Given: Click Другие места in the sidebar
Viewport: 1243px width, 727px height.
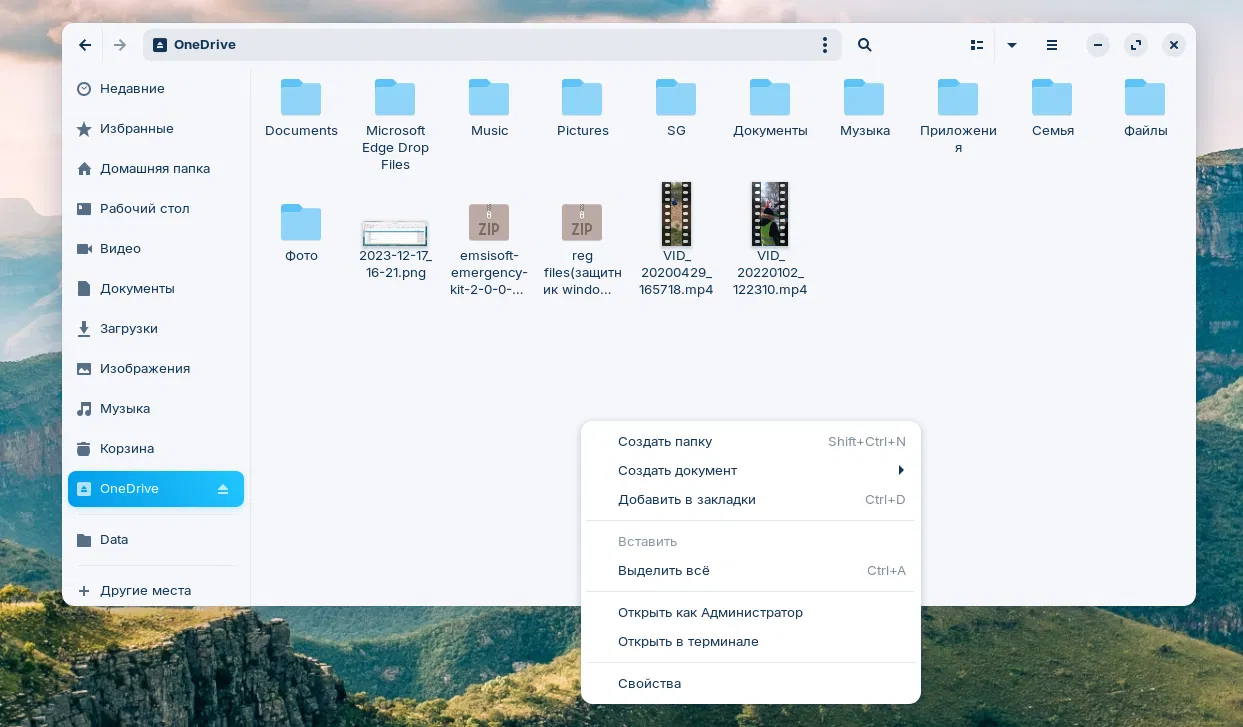Looking at the screenshot, I should click(156, 591).
